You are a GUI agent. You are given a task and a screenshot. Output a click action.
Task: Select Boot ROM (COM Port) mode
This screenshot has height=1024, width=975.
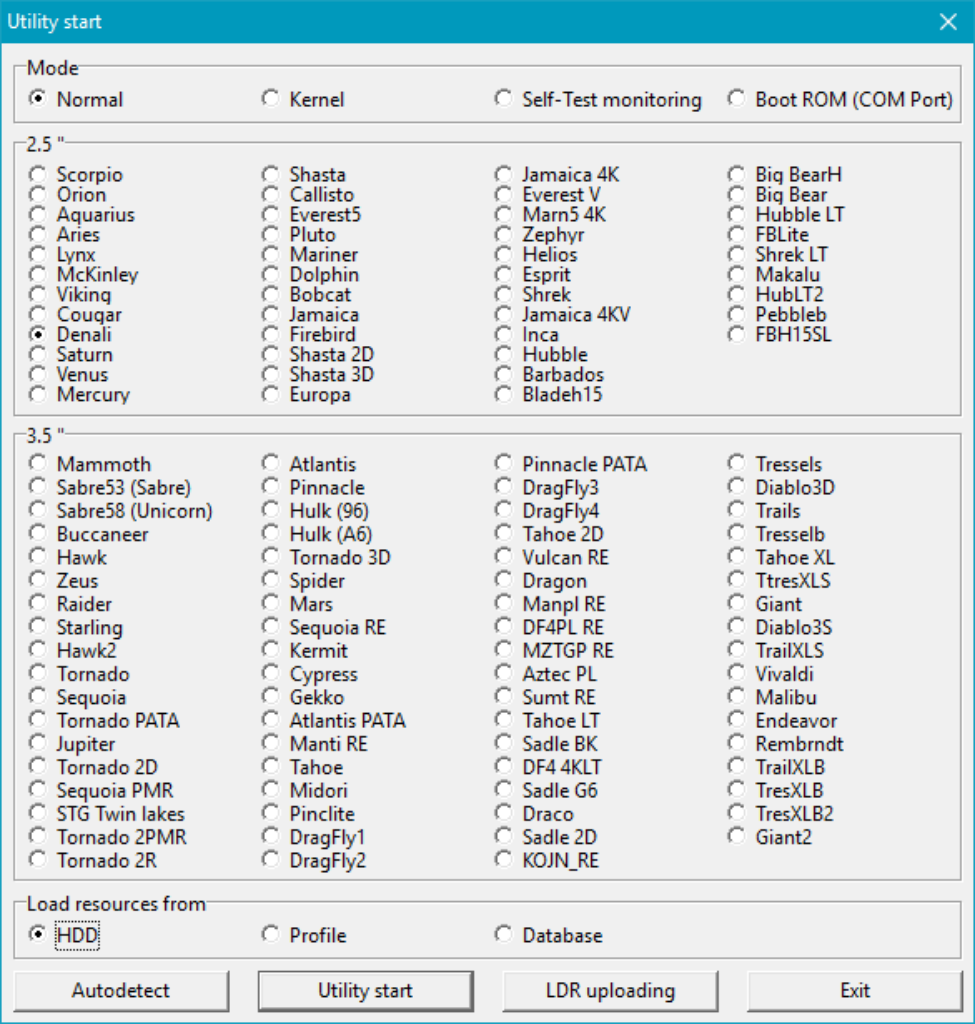pos(737,99)
